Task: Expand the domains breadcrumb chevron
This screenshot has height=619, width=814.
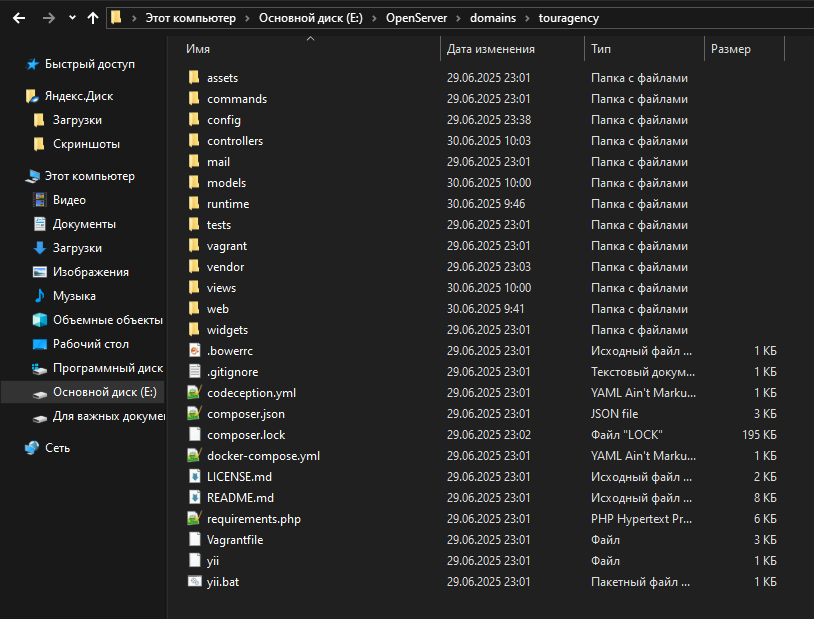Action: click(527, 19)
